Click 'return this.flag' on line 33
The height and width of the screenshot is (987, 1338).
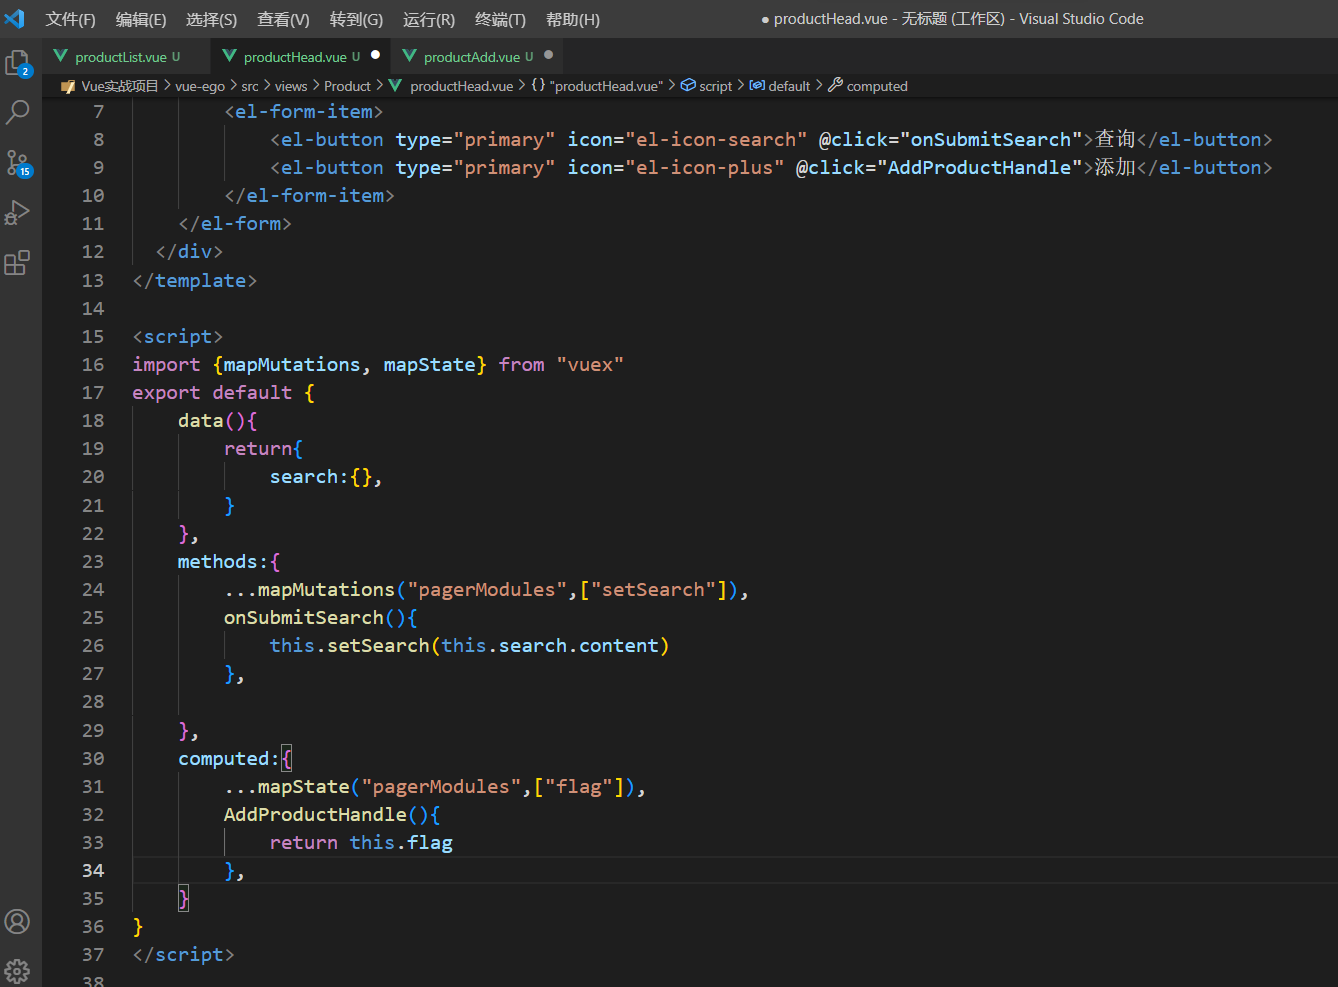click(361, 843)
